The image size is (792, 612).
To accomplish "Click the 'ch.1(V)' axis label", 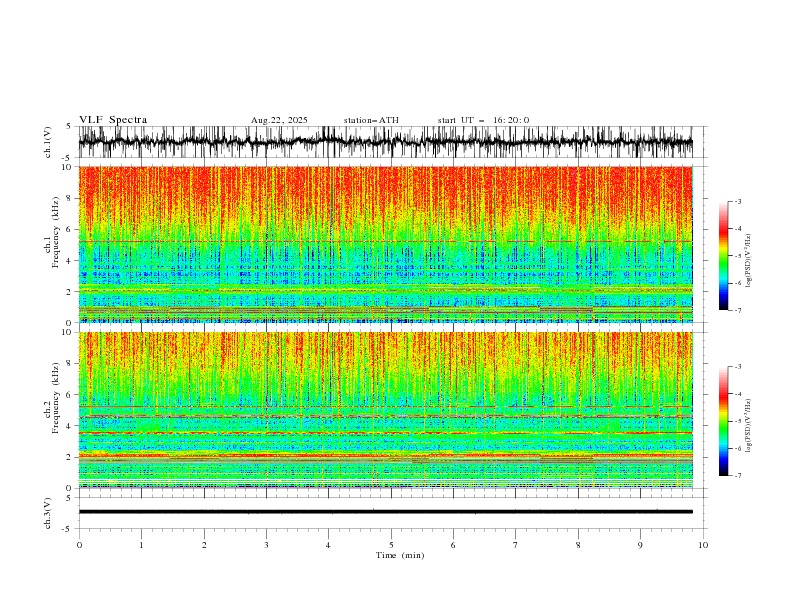I will (x=48, y=142).
